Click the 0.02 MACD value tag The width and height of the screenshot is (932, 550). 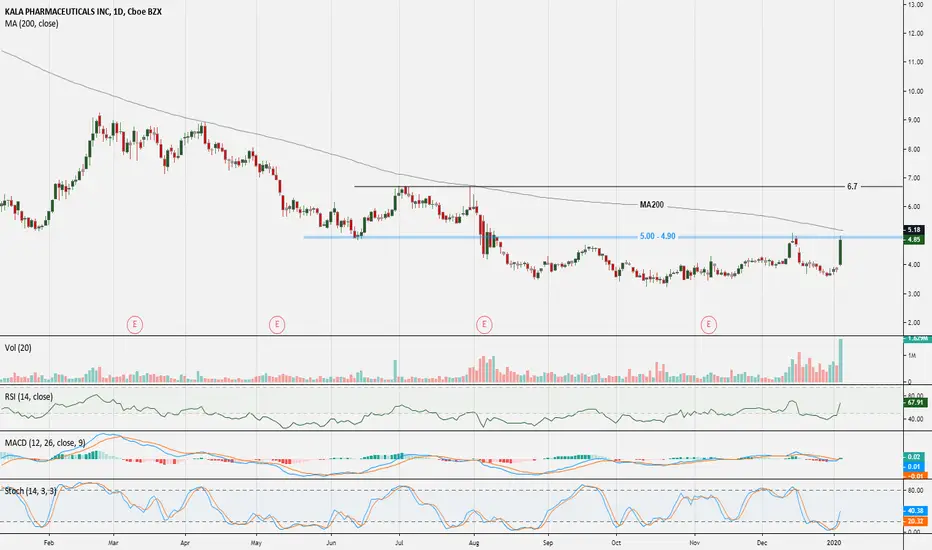(x=915, y=457)
